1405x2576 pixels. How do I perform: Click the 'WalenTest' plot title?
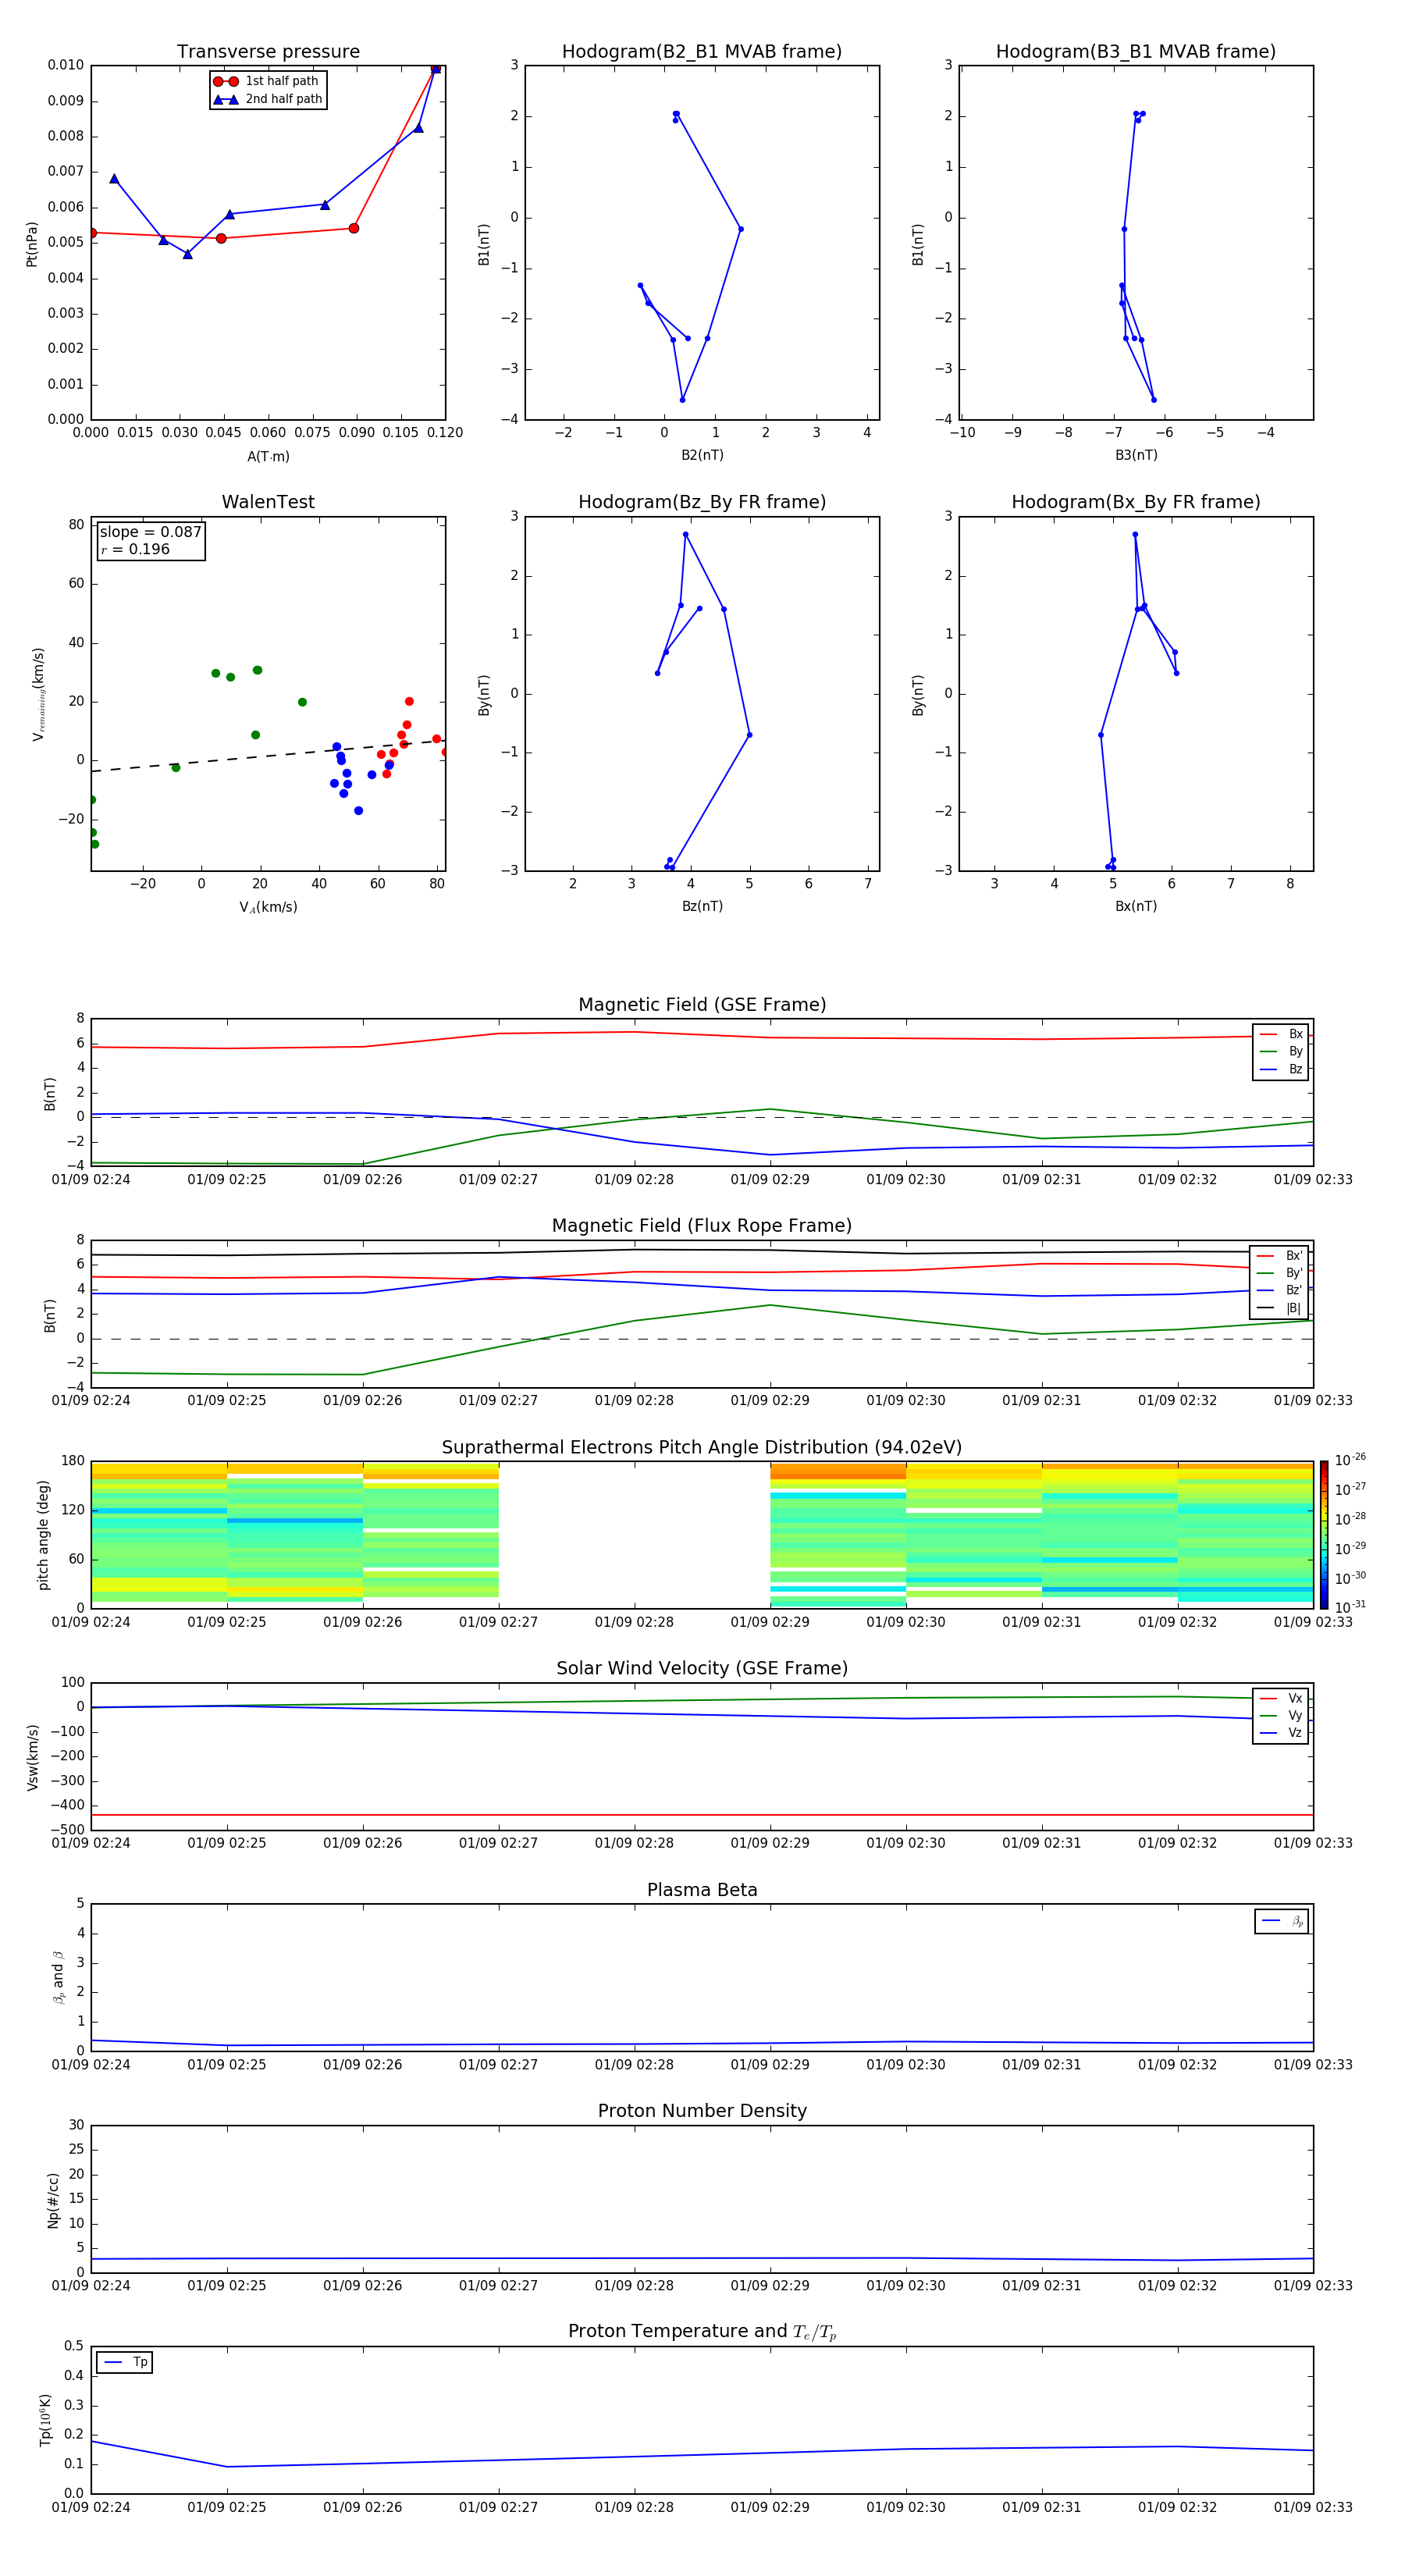(x=268, y=502)
